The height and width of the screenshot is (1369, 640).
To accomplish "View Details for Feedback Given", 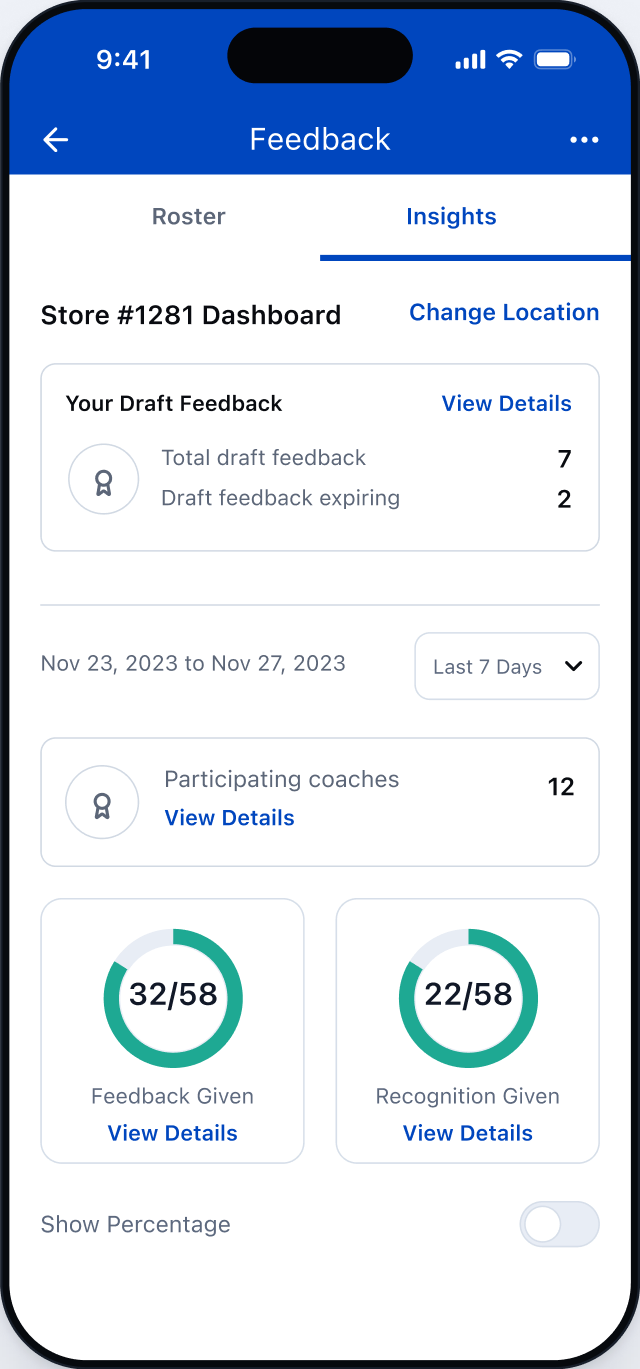I will click(172, 1133).
